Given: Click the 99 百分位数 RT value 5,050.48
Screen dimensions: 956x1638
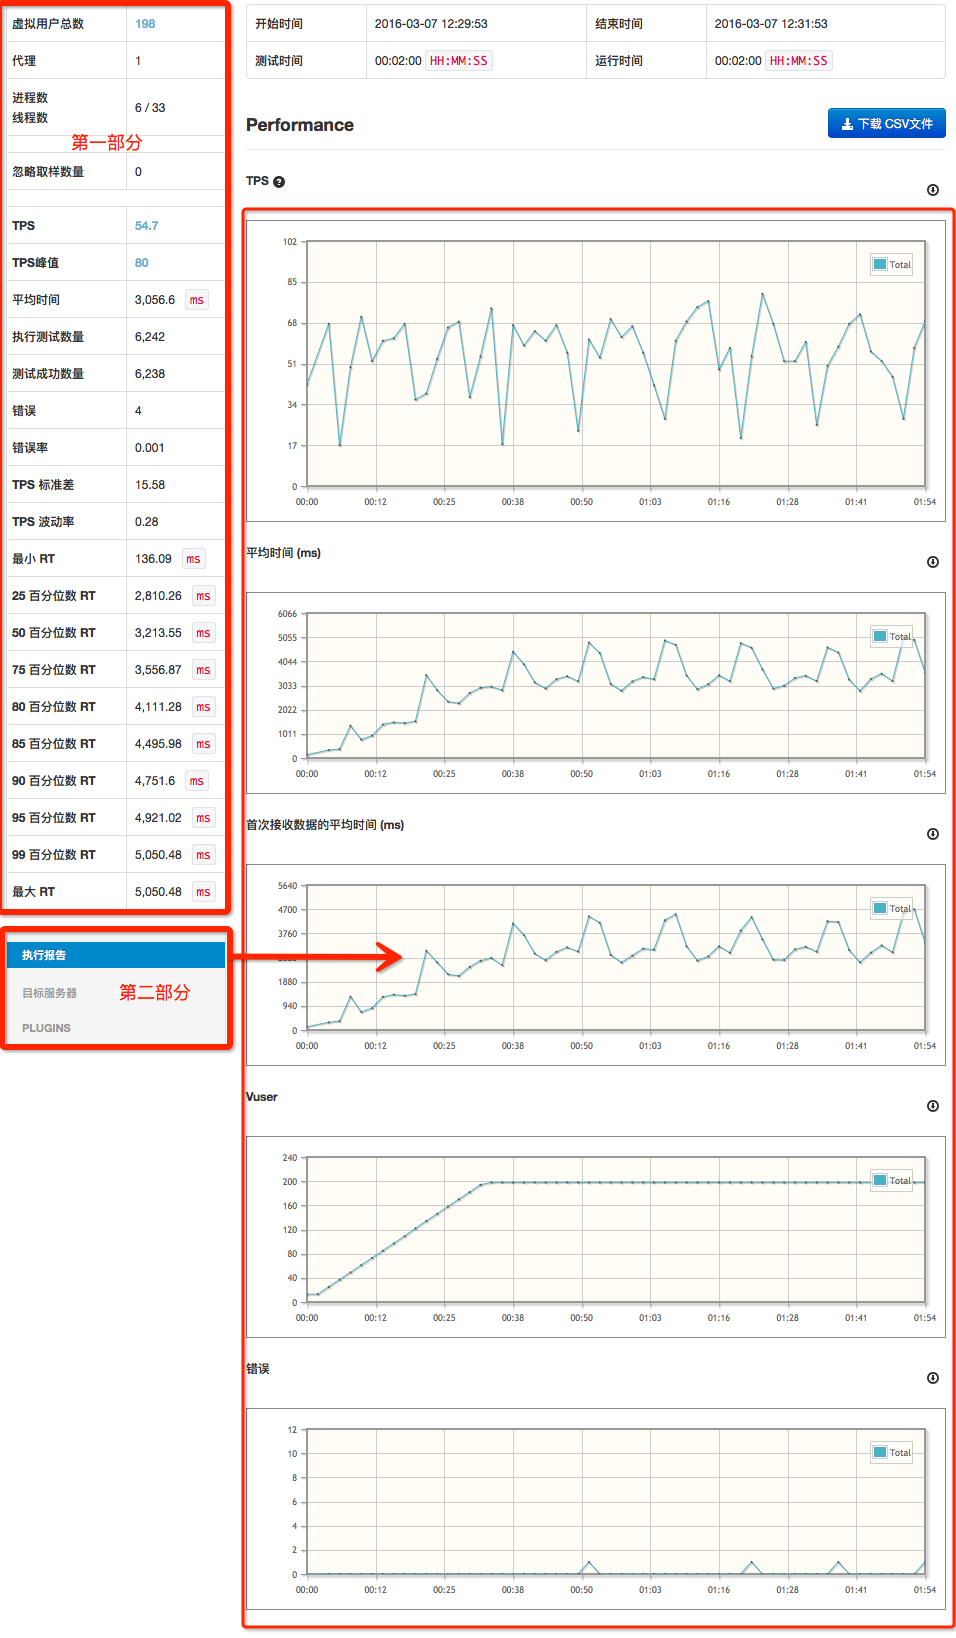Looking at the screenshot, I should [x=158, y=855].
